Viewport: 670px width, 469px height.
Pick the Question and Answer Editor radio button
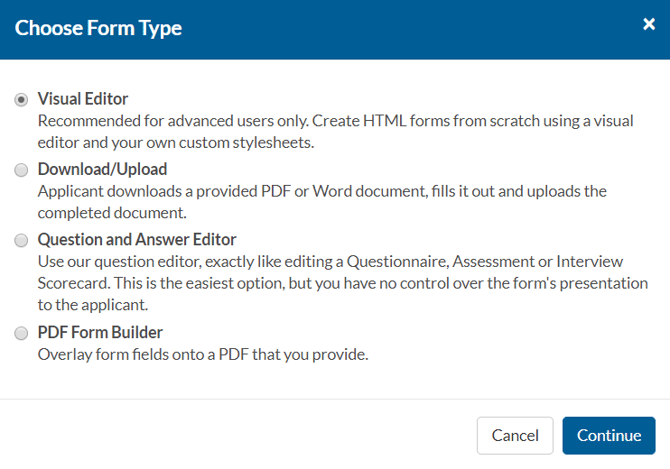click(x=21, y=241)
